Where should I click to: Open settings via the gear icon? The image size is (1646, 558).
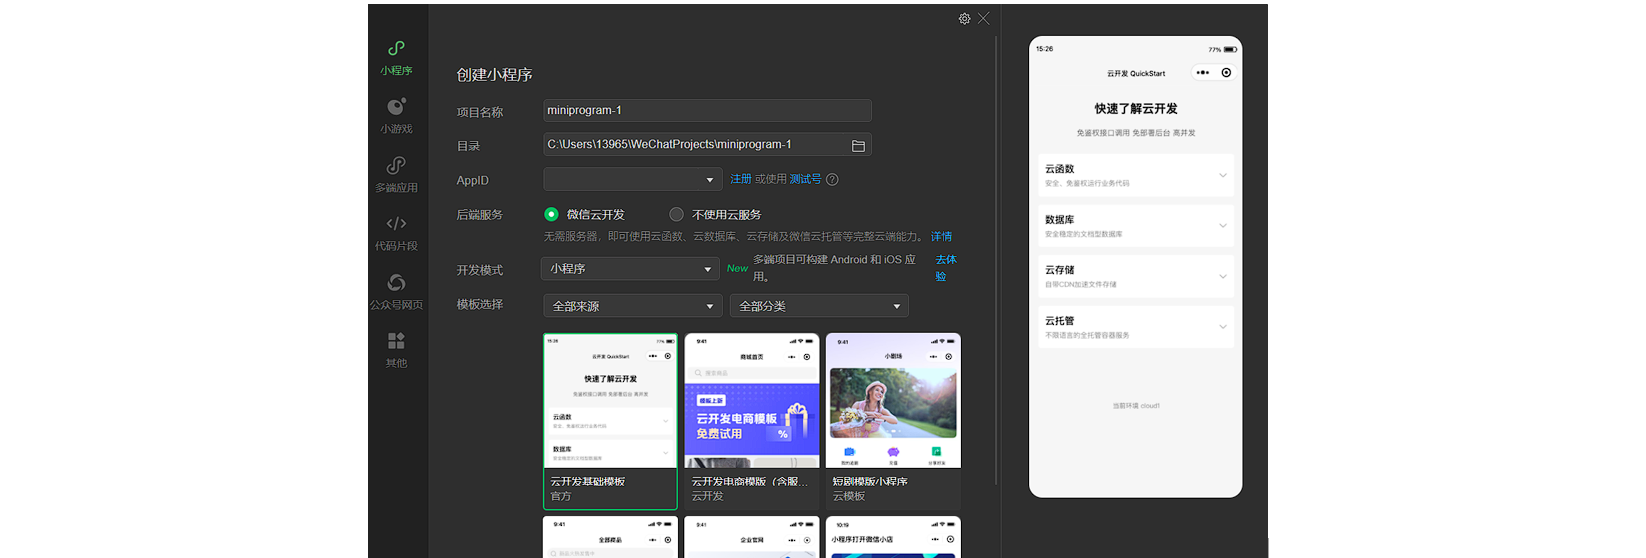(x=964, y=19)
